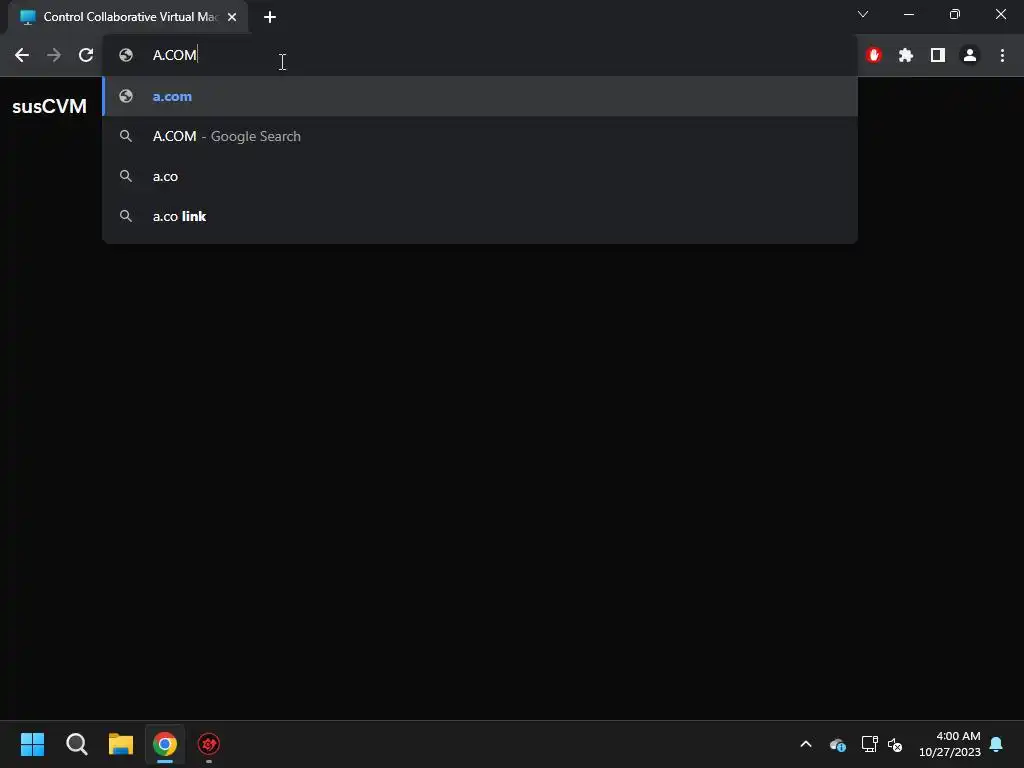Viewport: 1024px width, 768px height.
Task: Reload the page with the refresh icon
Action: click(x=86, y=56)
